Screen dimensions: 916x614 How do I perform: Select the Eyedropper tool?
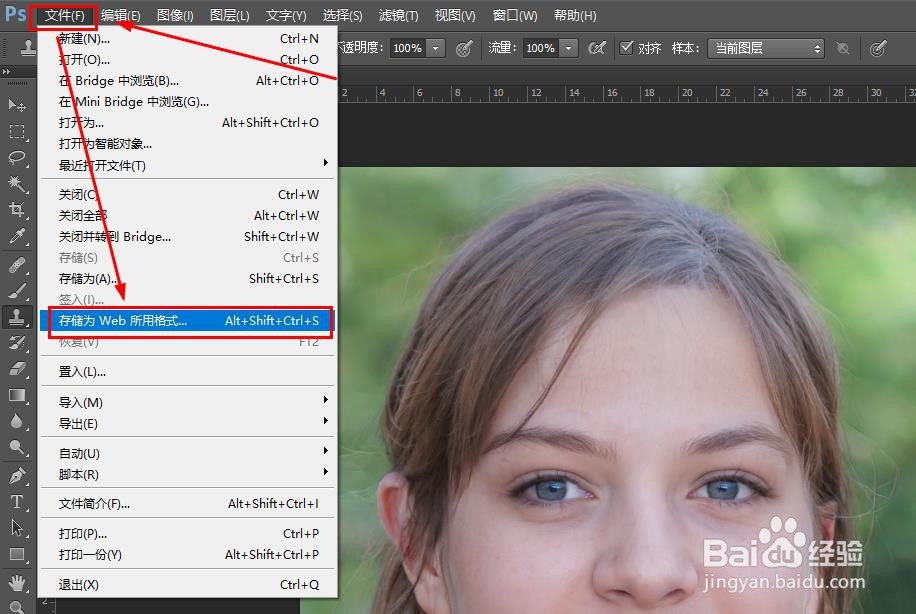point(16,235)
